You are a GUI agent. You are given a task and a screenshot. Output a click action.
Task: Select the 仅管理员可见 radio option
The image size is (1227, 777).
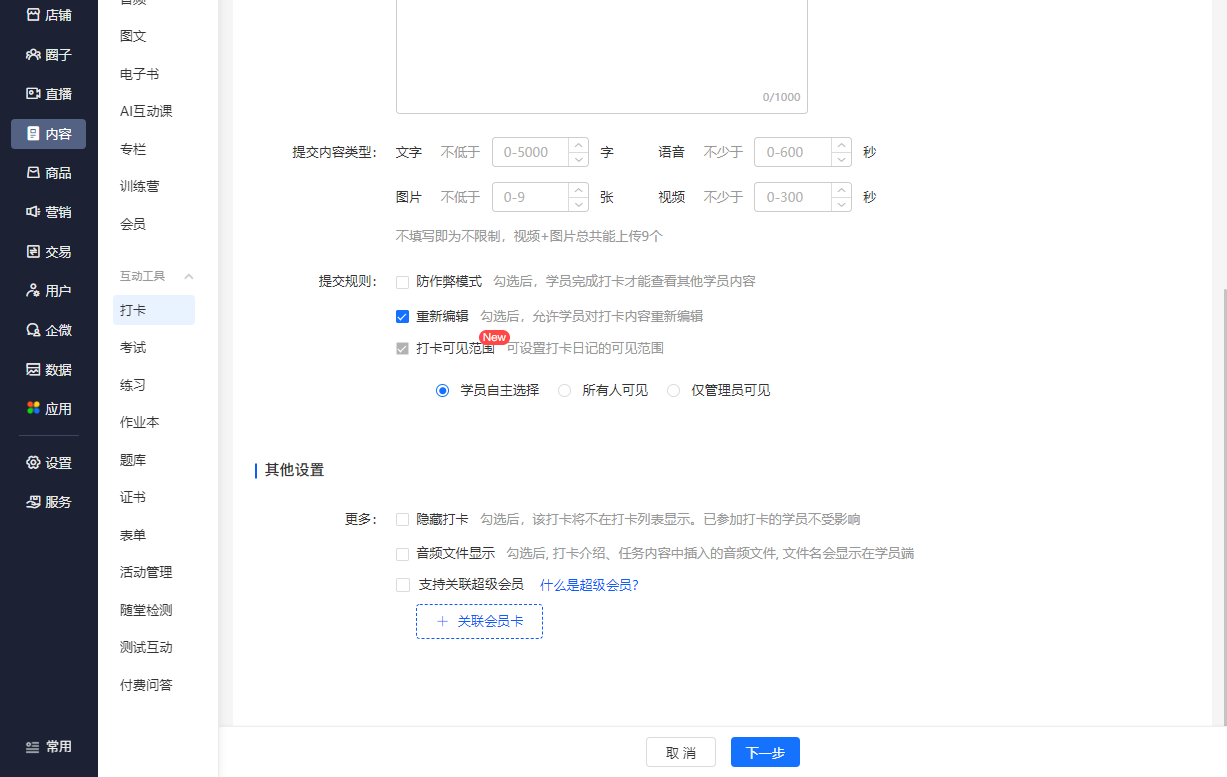[673, 390]
